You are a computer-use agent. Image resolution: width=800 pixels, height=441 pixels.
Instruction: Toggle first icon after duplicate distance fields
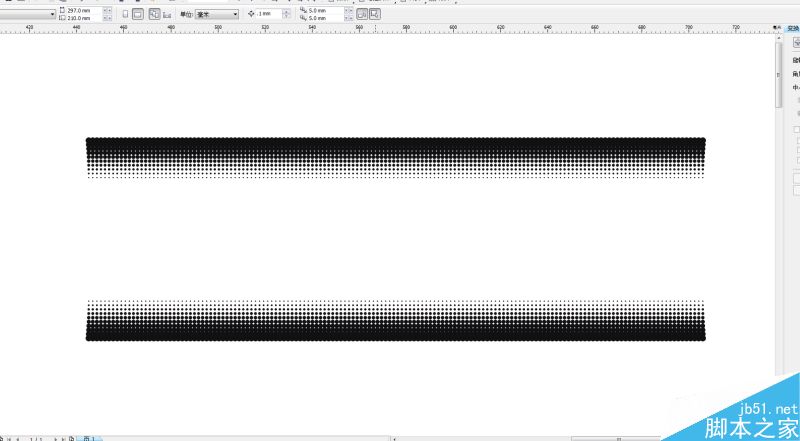pos(362,14)
